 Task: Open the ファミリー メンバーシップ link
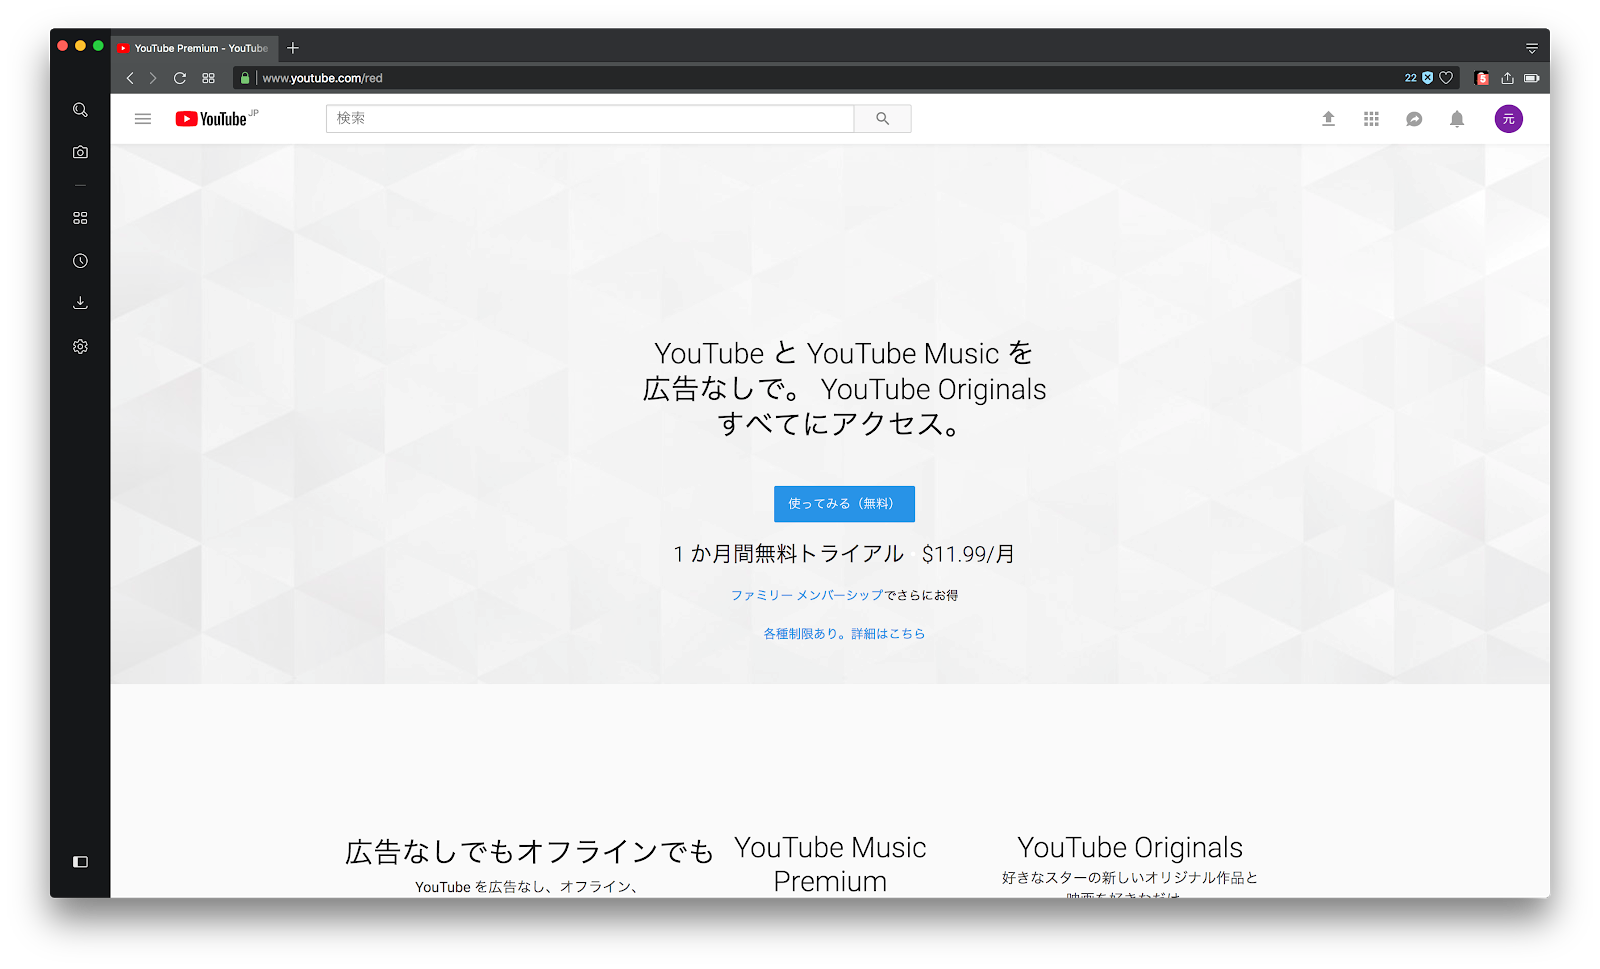point(807,595)
